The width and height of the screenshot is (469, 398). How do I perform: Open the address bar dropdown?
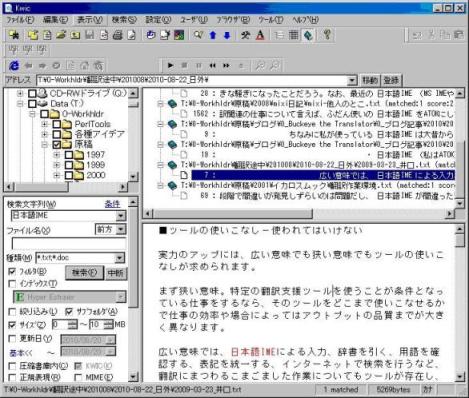click(x=352, y=80)
